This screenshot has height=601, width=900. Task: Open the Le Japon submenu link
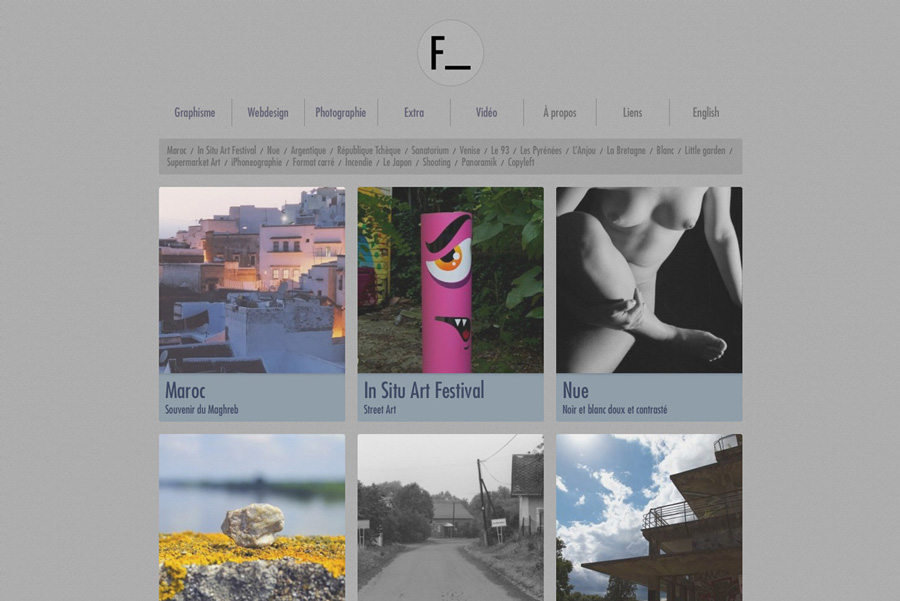tap(397, 162)
